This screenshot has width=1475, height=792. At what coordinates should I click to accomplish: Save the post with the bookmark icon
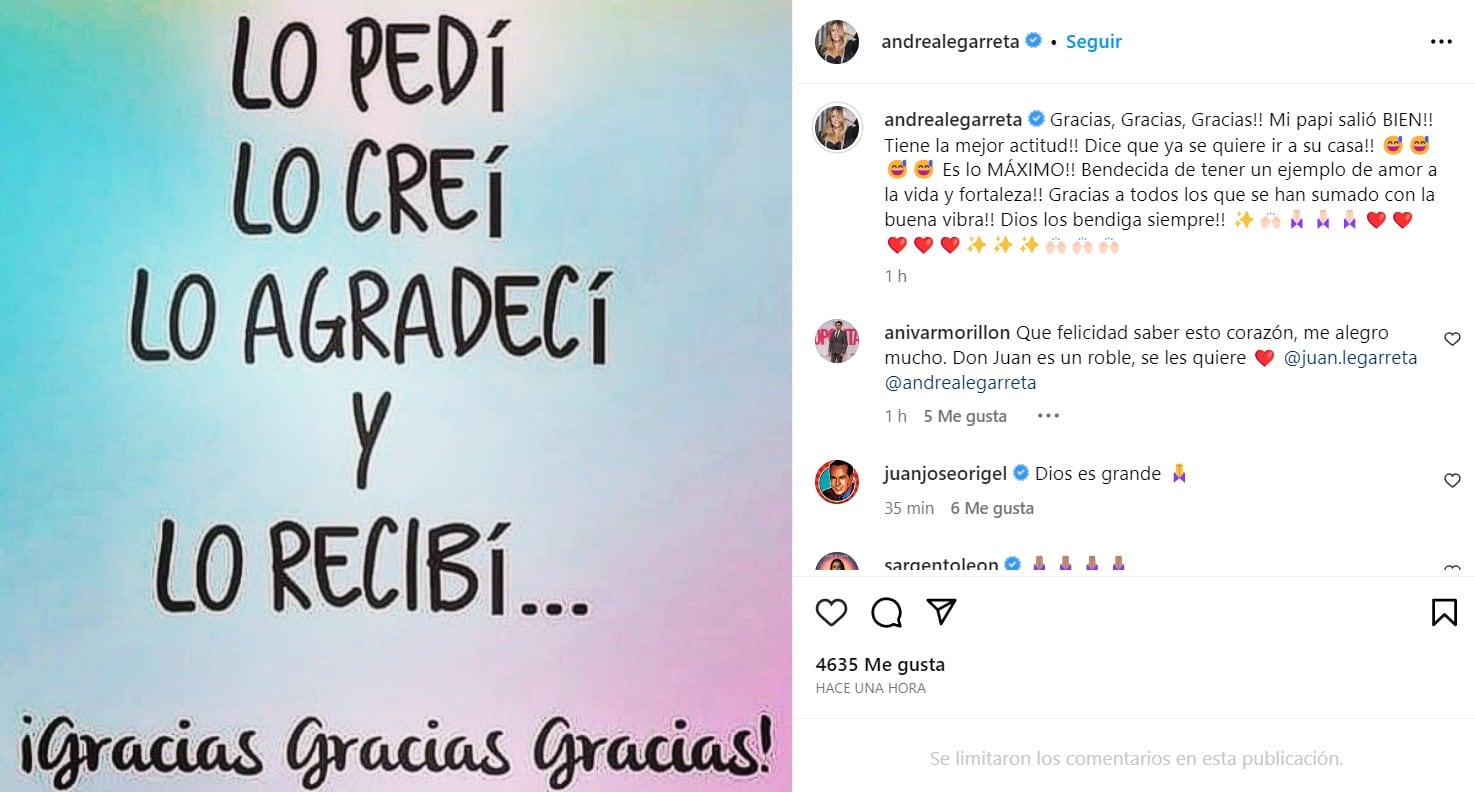pyautogui.click(x=1444, y=612)
